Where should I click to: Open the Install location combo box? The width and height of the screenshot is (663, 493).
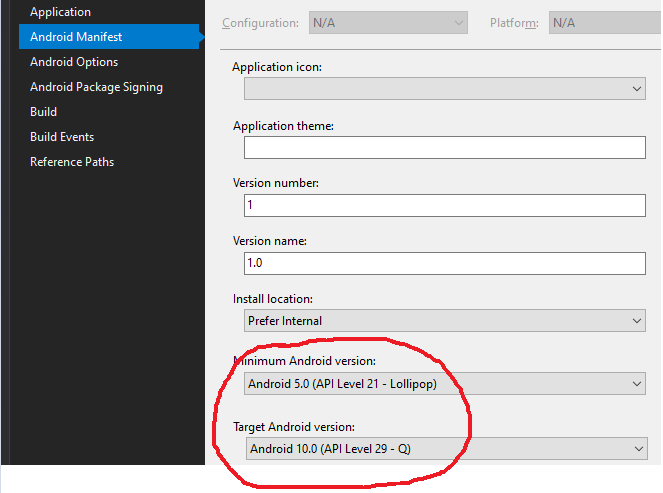(x=445, y=320)
